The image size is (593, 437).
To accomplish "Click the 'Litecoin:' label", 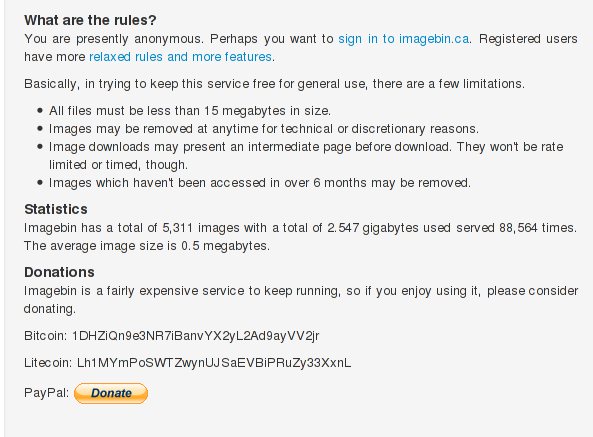I will coord(48,363).
